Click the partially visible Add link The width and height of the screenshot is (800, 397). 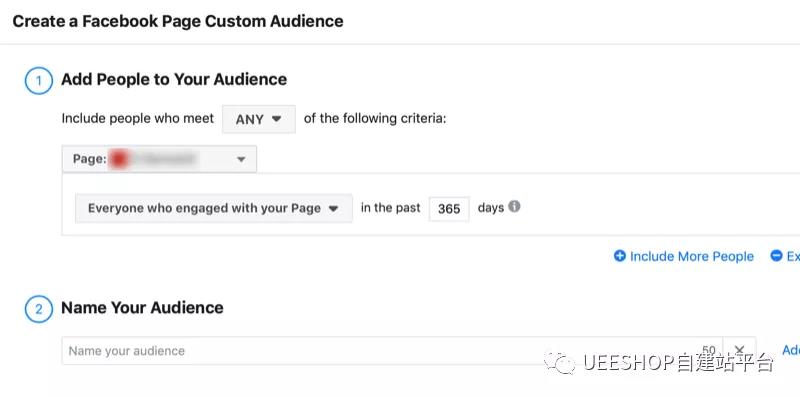791,350
